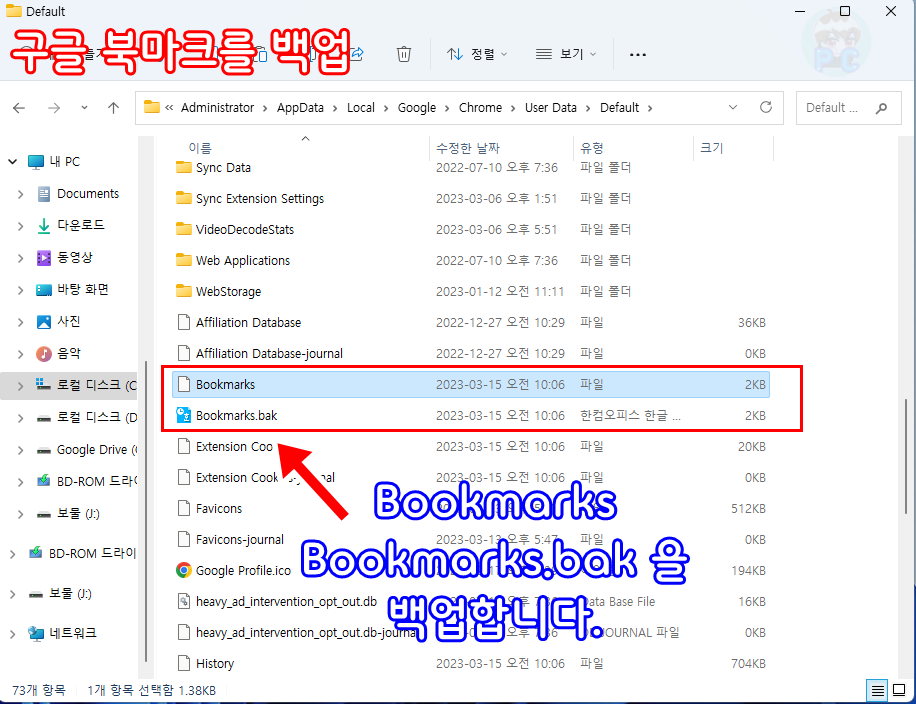
Task: Click the share icon in toolbar
Action: [x=357, y=54]
